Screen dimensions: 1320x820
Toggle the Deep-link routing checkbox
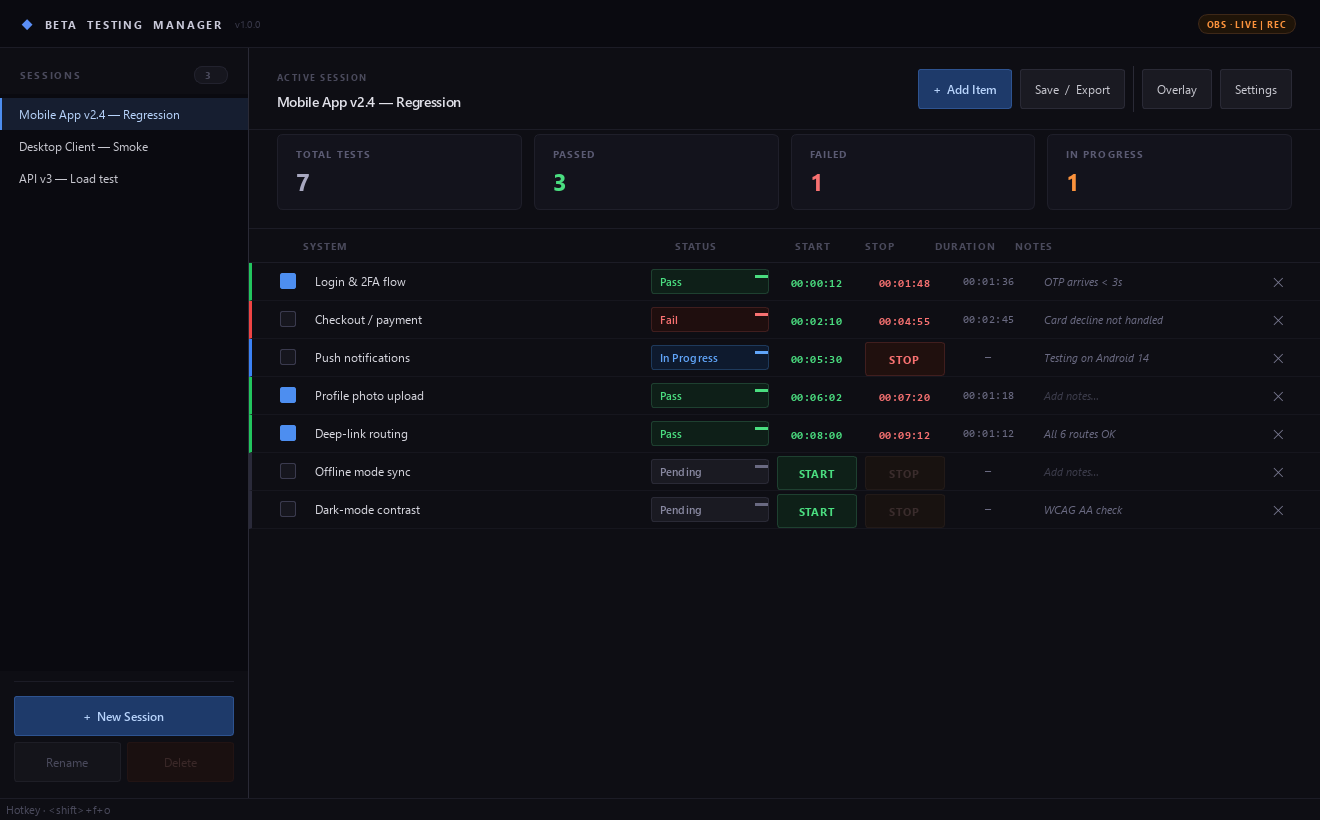click(x=288, y=434)
